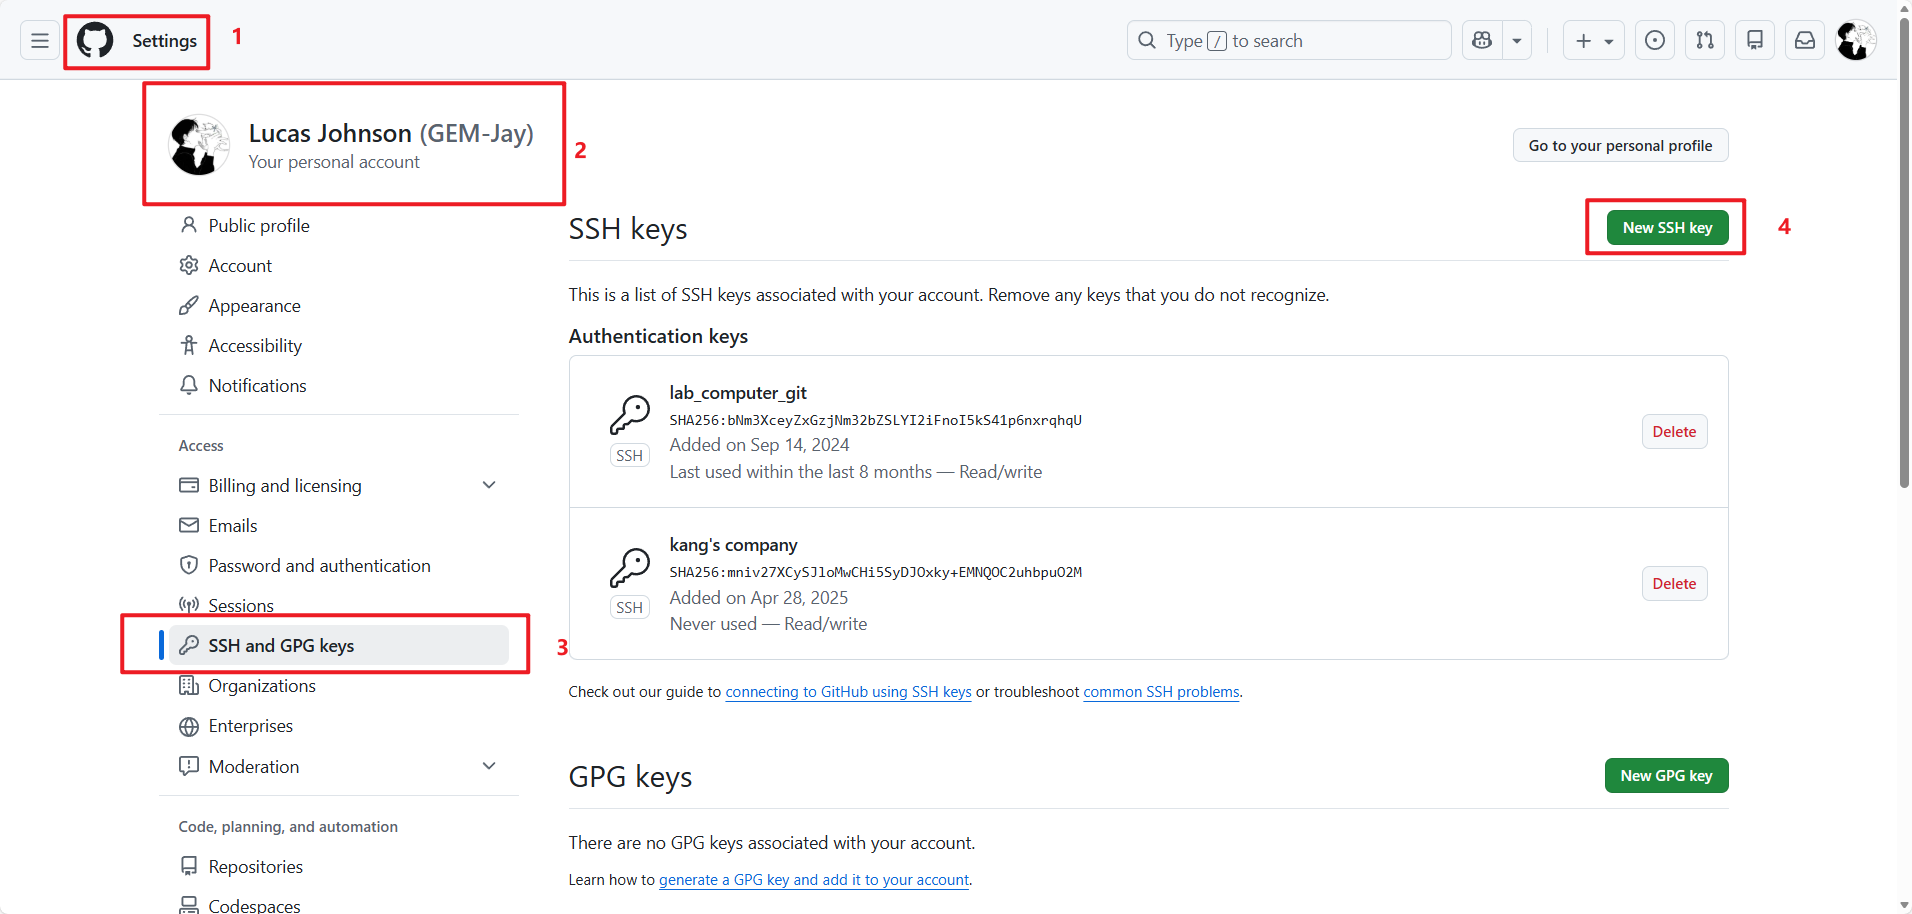Screen dimensions: 1912x914
Task: Open the Issues icon in header
Action: pos(1655,41)
